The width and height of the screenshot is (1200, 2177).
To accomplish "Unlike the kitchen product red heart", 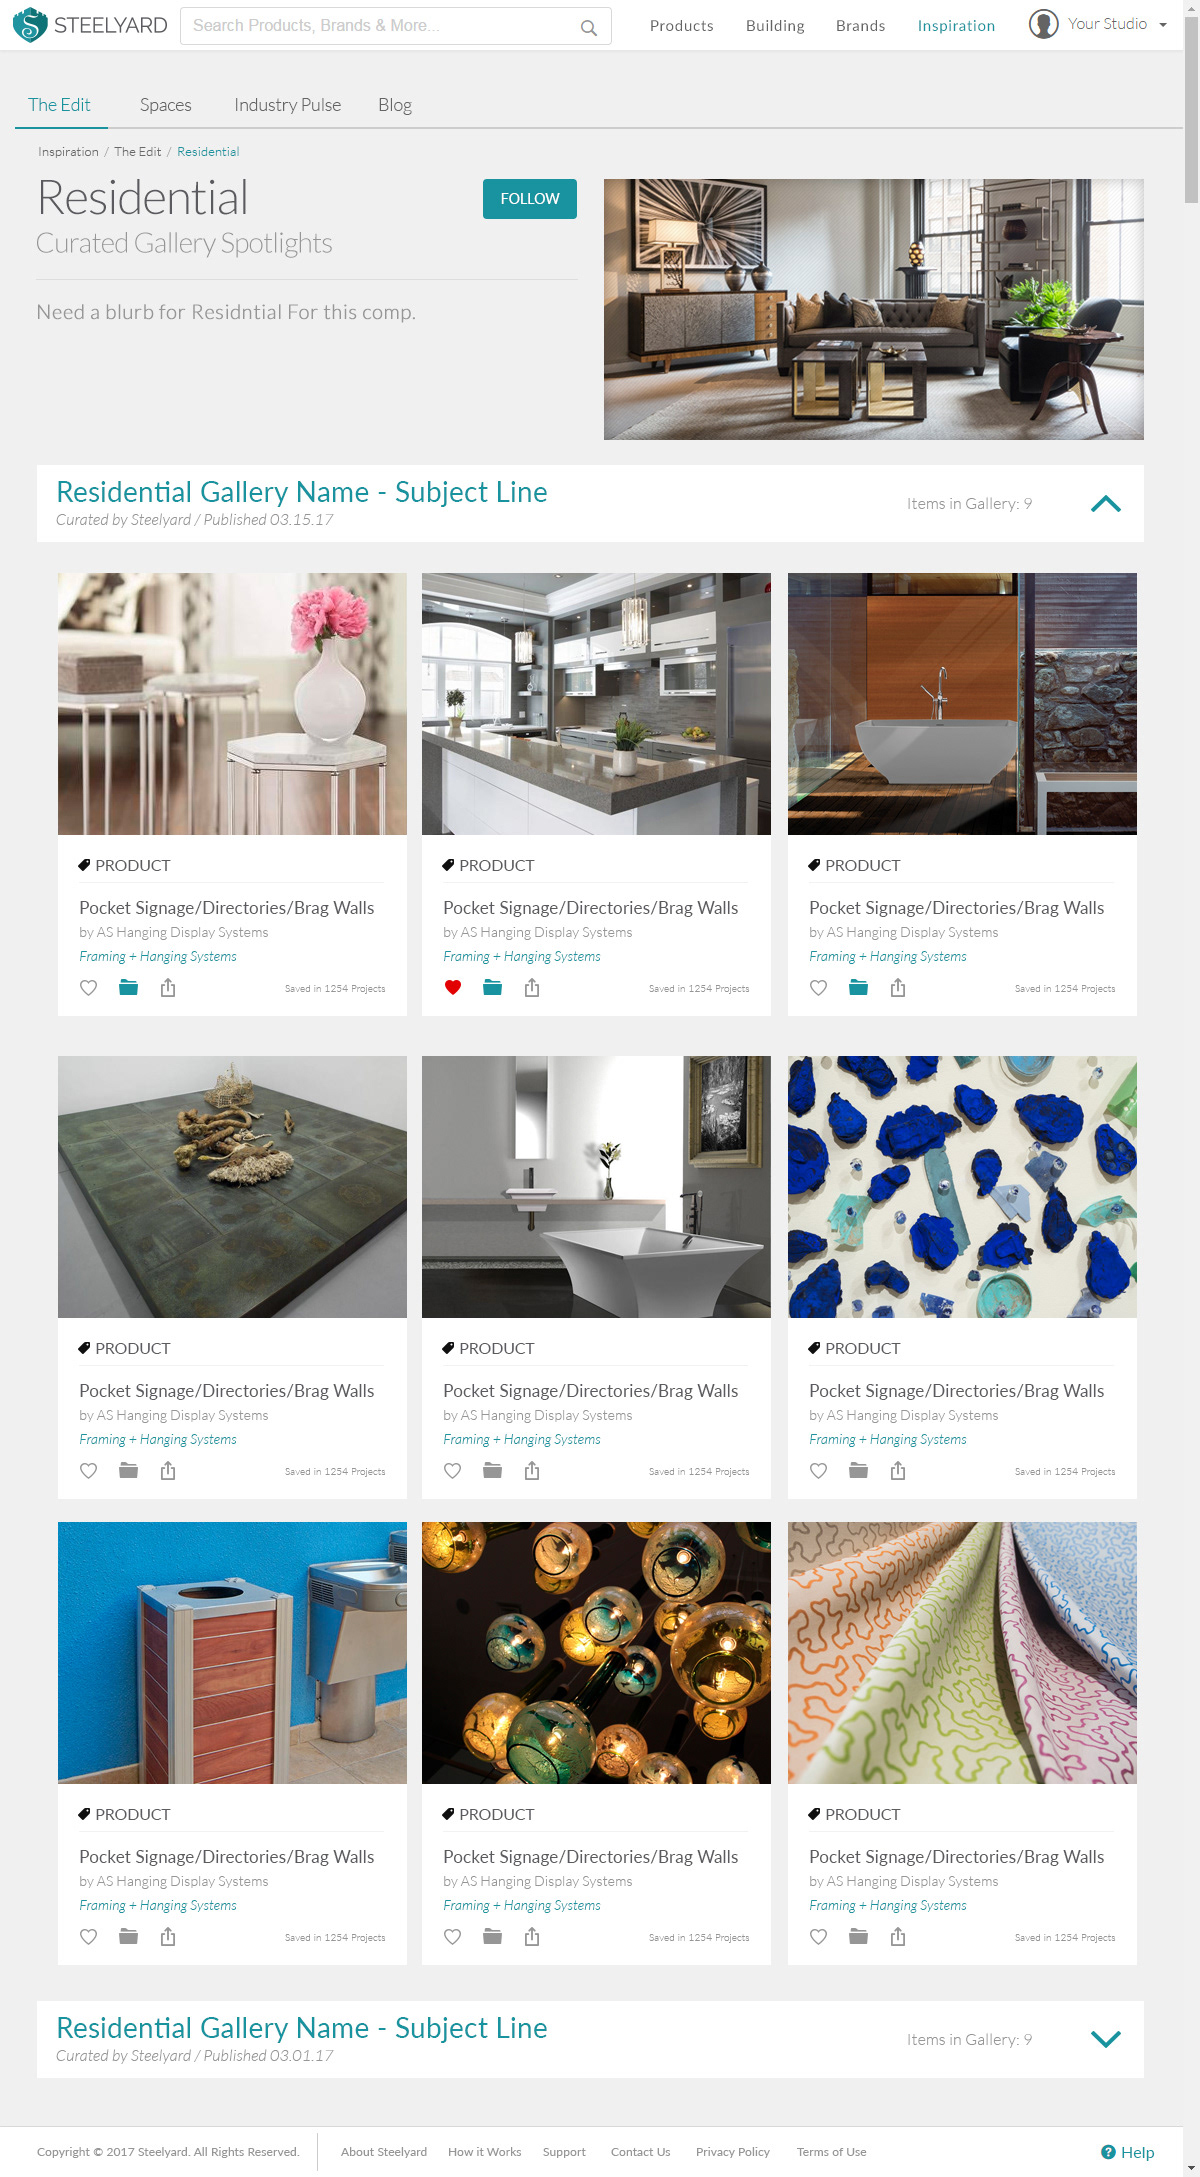I will 453,988.
